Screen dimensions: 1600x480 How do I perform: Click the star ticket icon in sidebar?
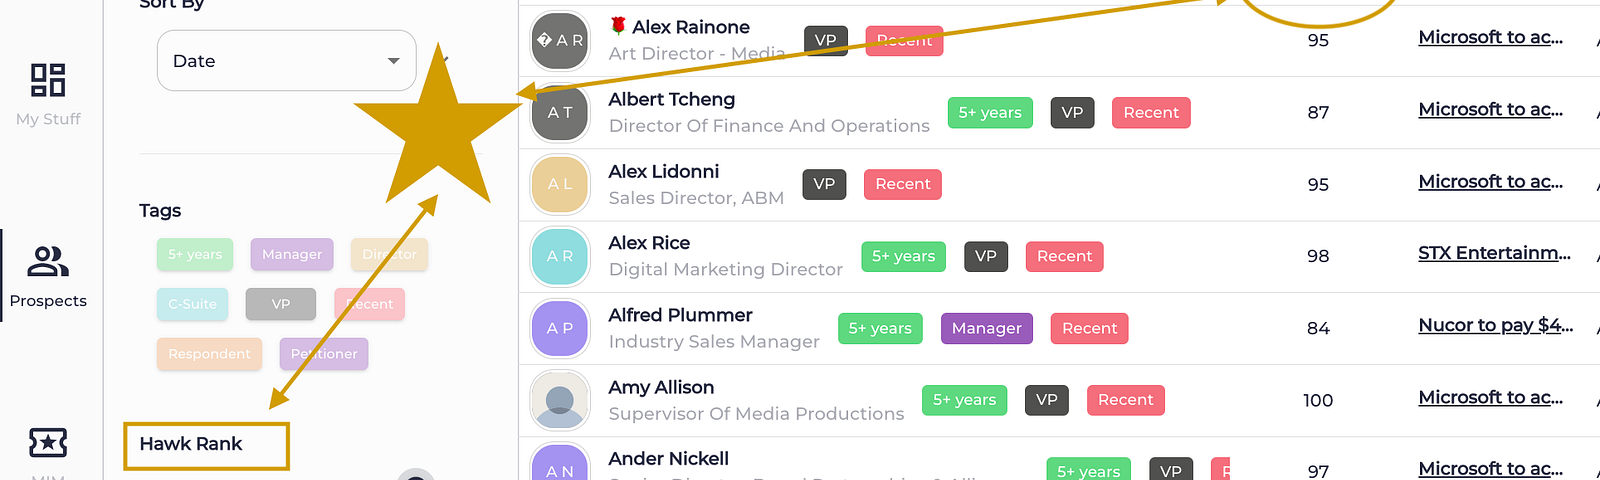click(x=48, y=441)
